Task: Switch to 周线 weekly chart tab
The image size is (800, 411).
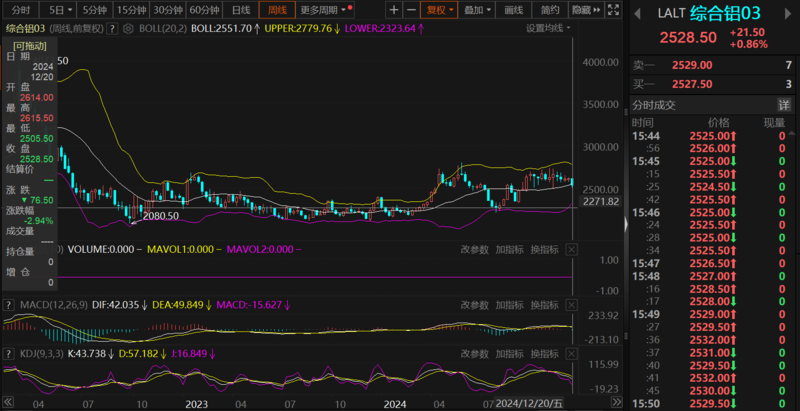Action: (x=277, y=9)
